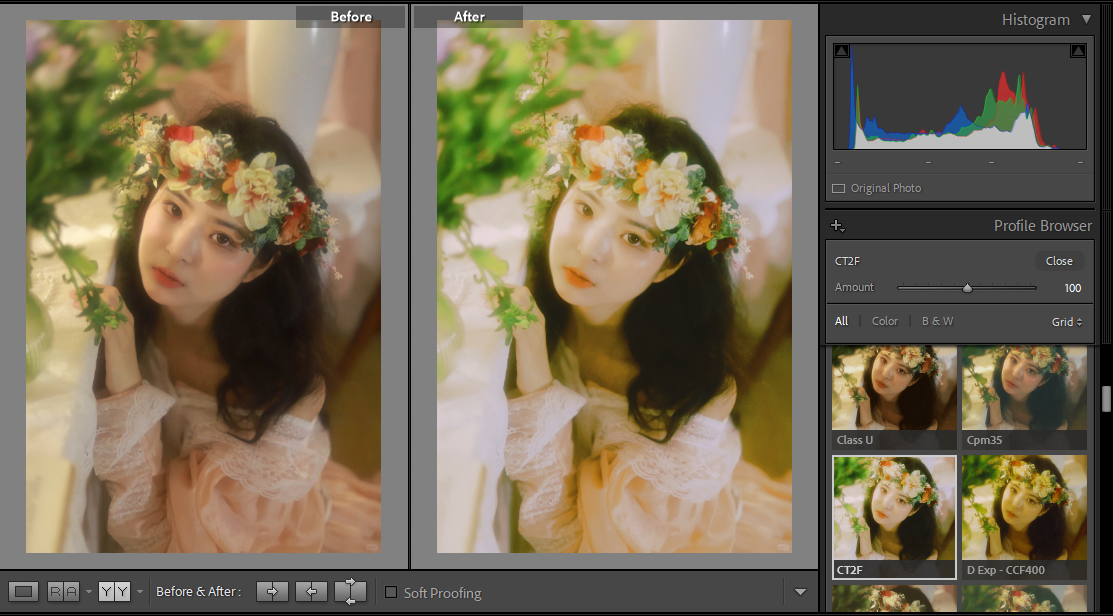Copy Before settings to After
Screen dimensions: 1113x616
[272, 592]
